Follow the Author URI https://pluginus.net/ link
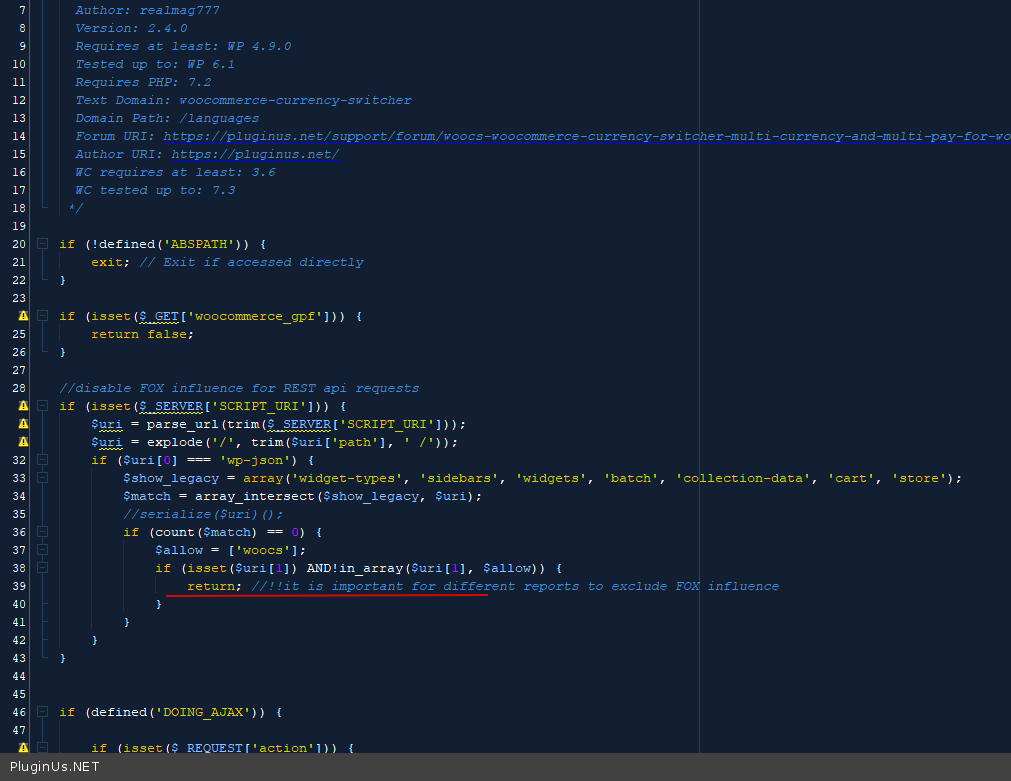Viewport: 1011px width, 781px height. click(255, 154)
